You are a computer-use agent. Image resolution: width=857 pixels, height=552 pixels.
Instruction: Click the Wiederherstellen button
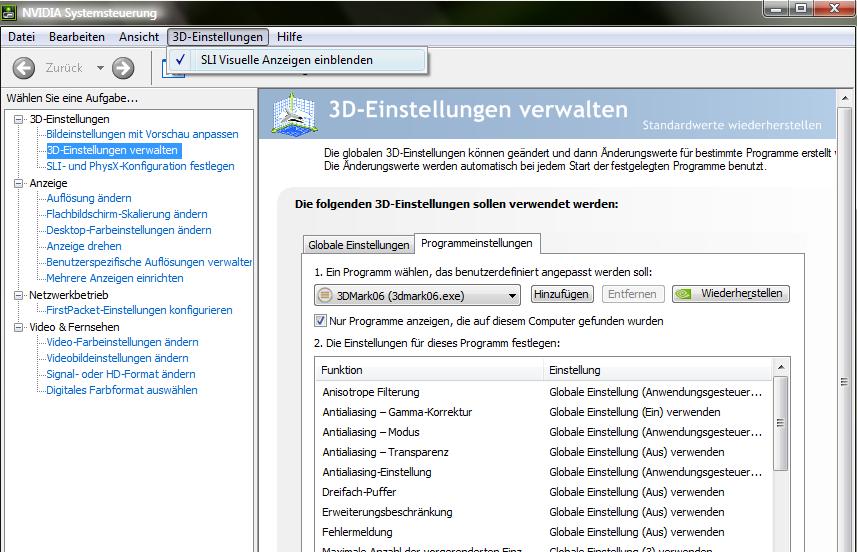coord(731,293)
